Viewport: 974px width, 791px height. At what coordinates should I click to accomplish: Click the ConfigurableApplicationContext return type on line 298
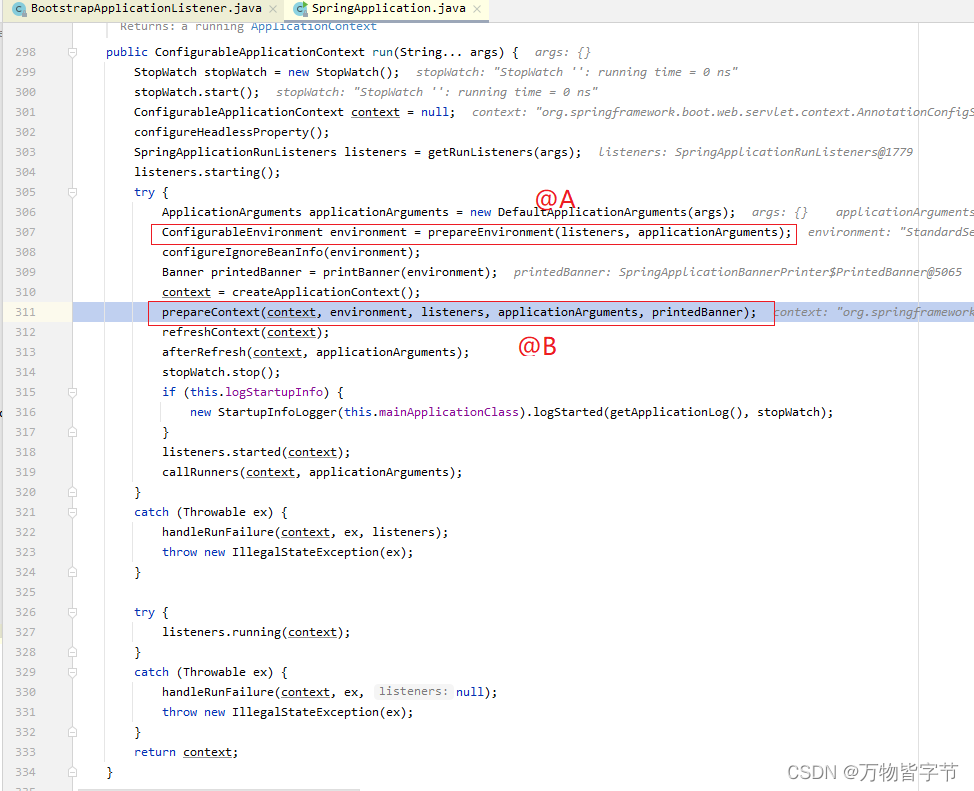point(260,52)
